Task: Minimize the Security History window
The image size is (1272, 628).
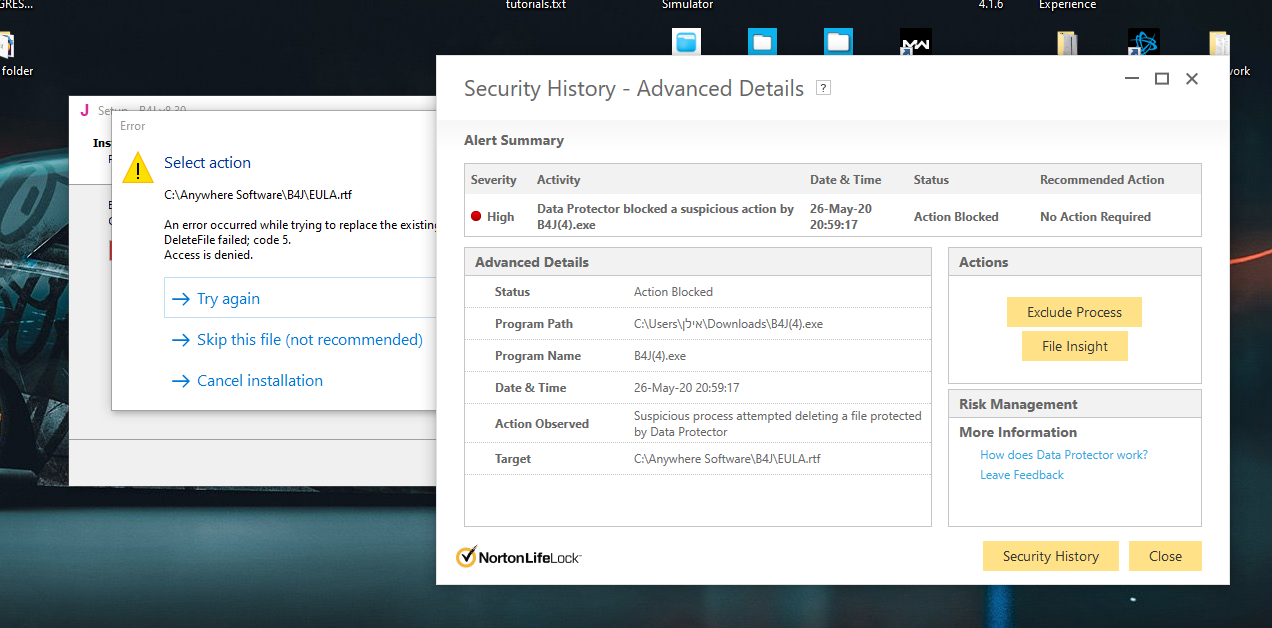Action: 1132,78
